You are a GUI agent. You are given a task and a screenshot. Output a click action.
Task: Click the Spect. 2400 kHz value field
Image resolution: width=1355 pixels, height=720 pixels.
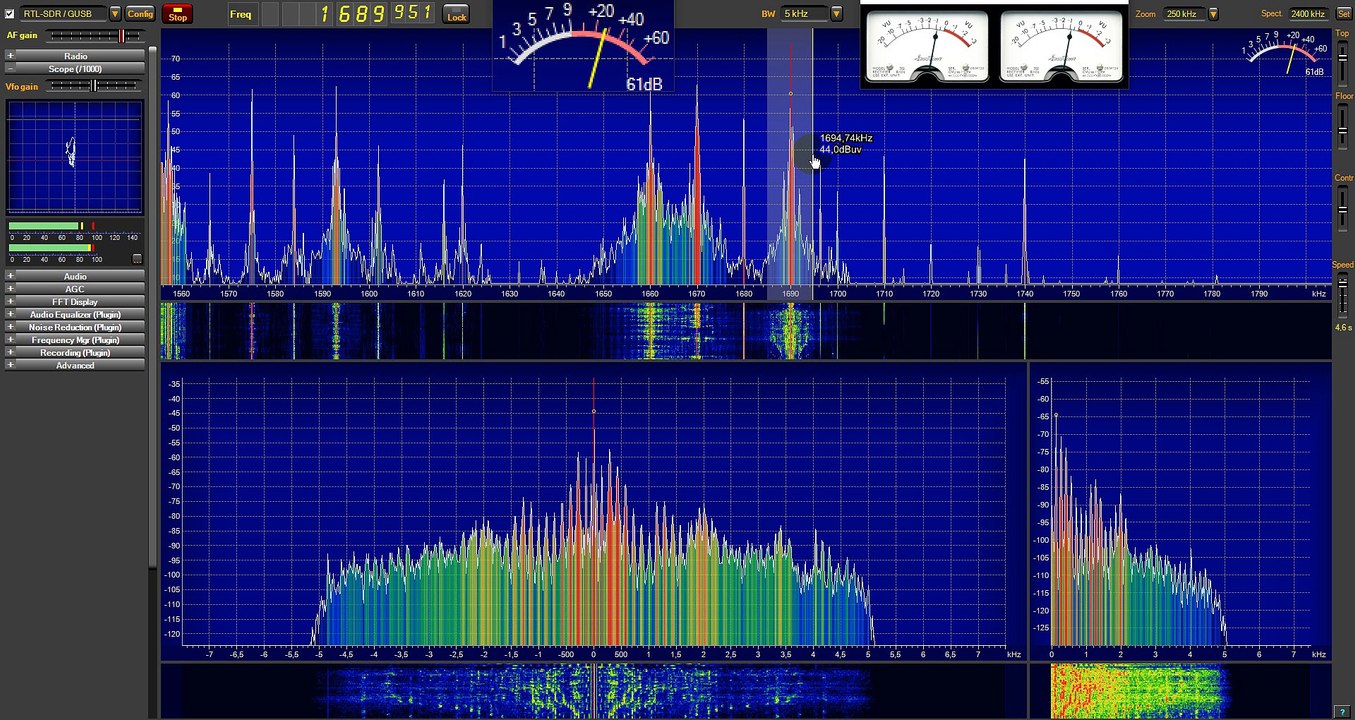[x=1308, y=14]
